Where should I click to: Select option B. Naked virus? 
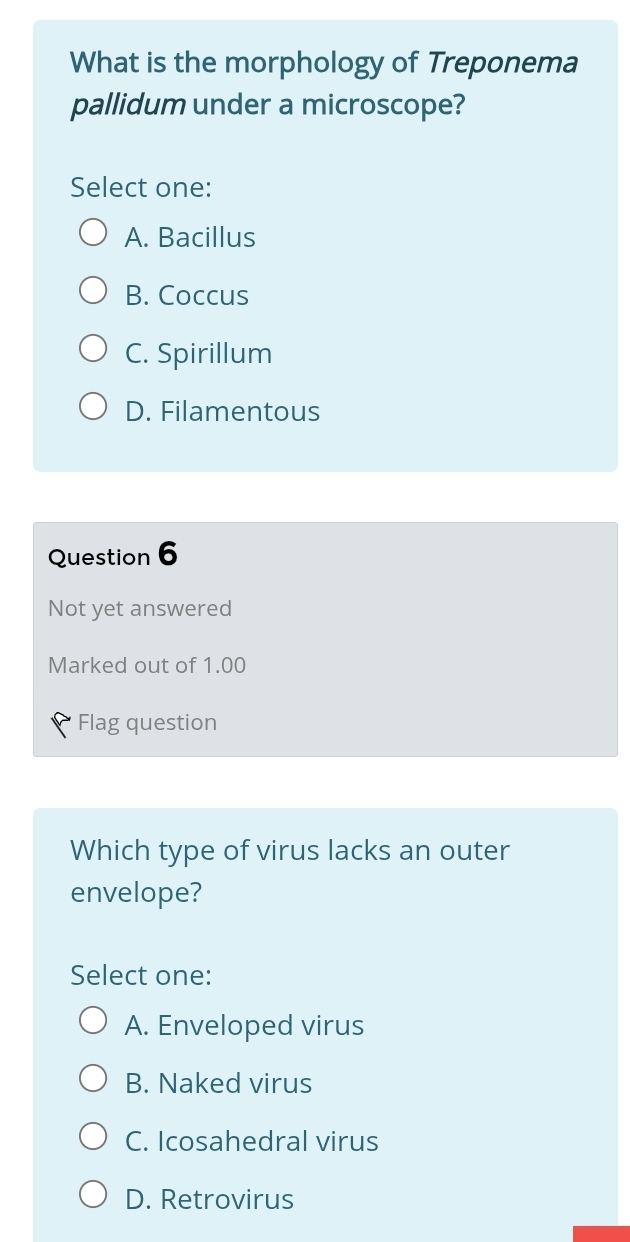(x=93, y=1078)
